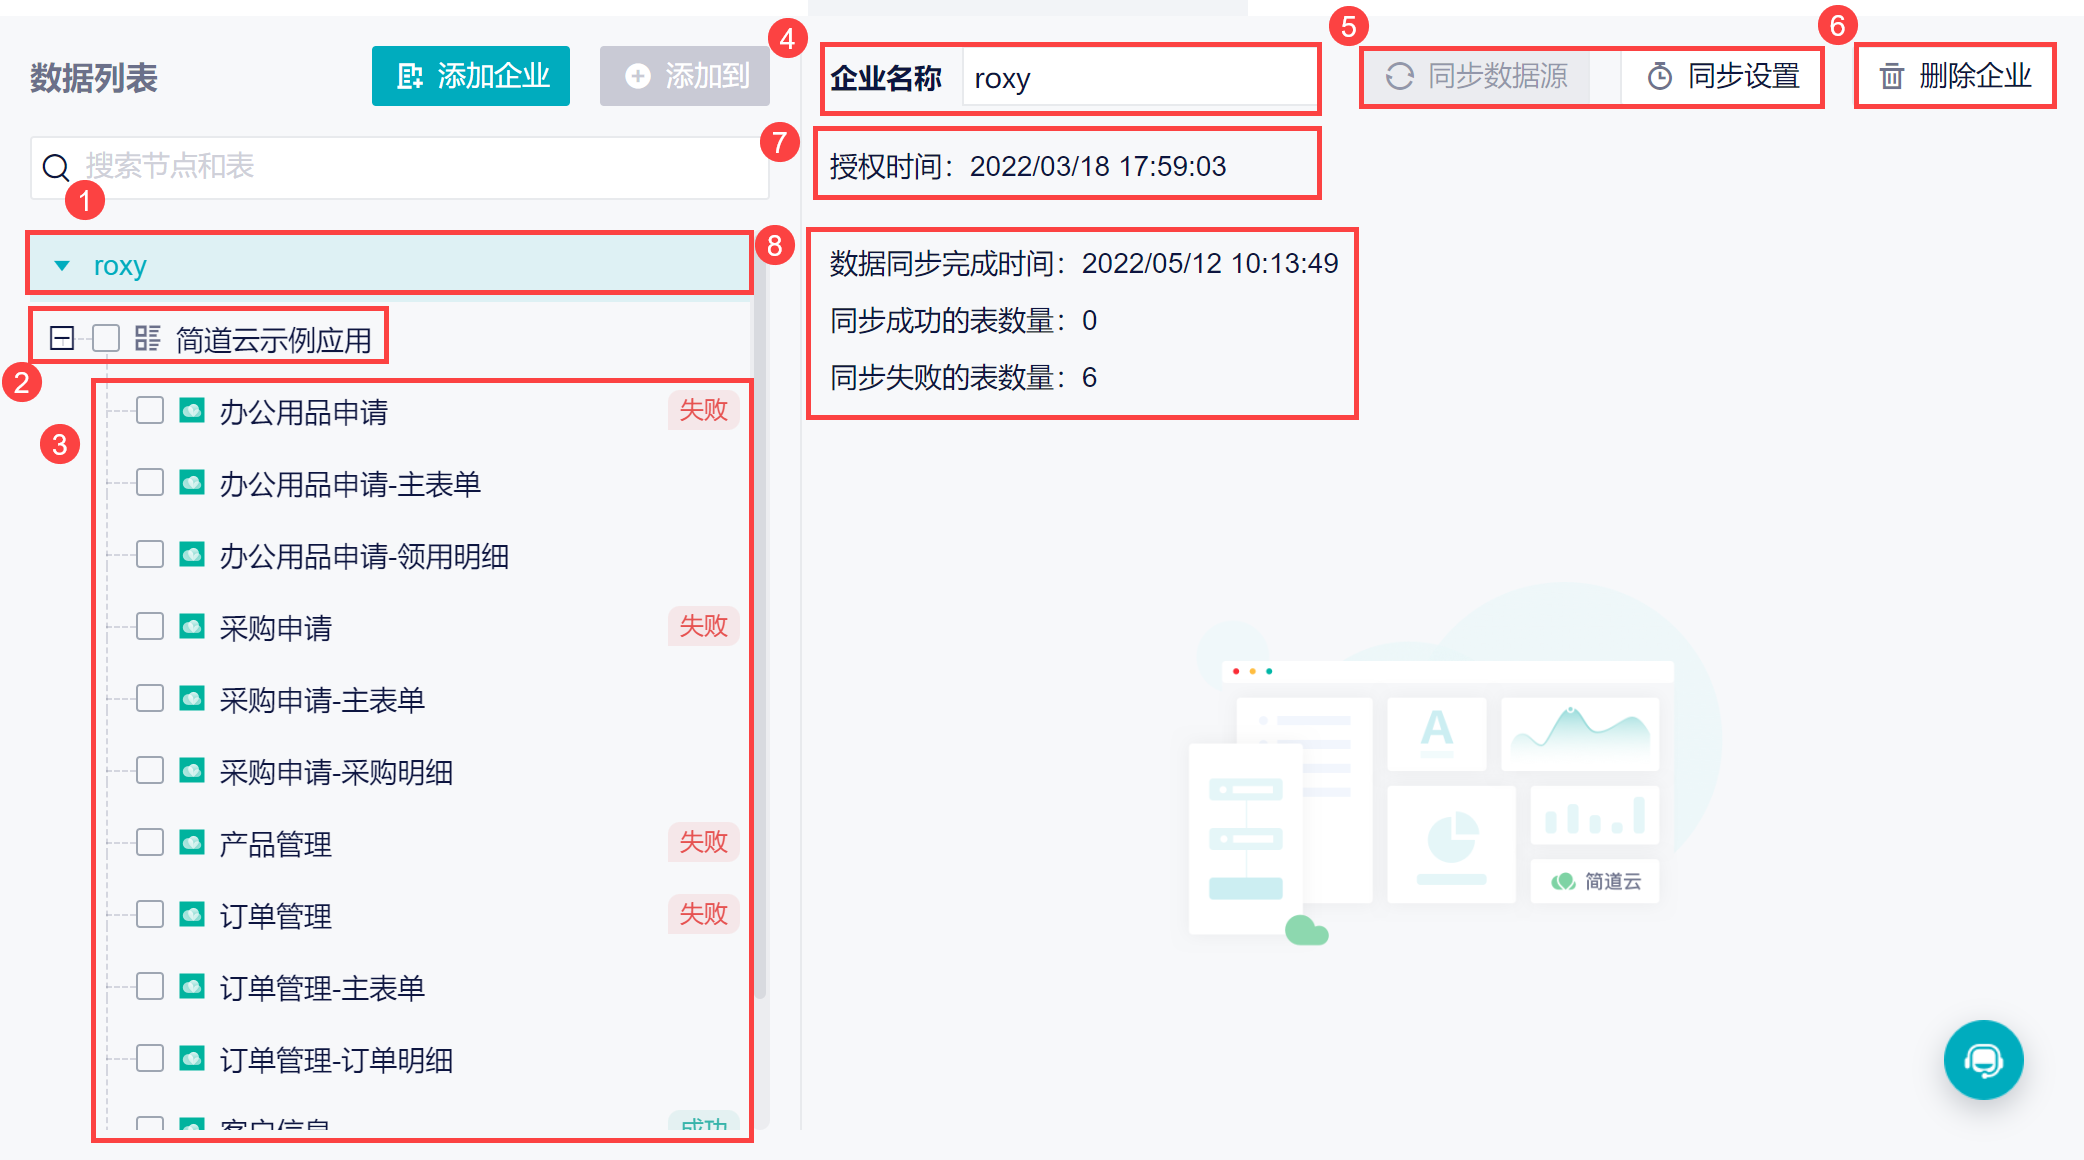Open the customer service chat bubble
Image resolution: width=2084 pixels, height=1160 pixels.
(x=1983, y=1060)
